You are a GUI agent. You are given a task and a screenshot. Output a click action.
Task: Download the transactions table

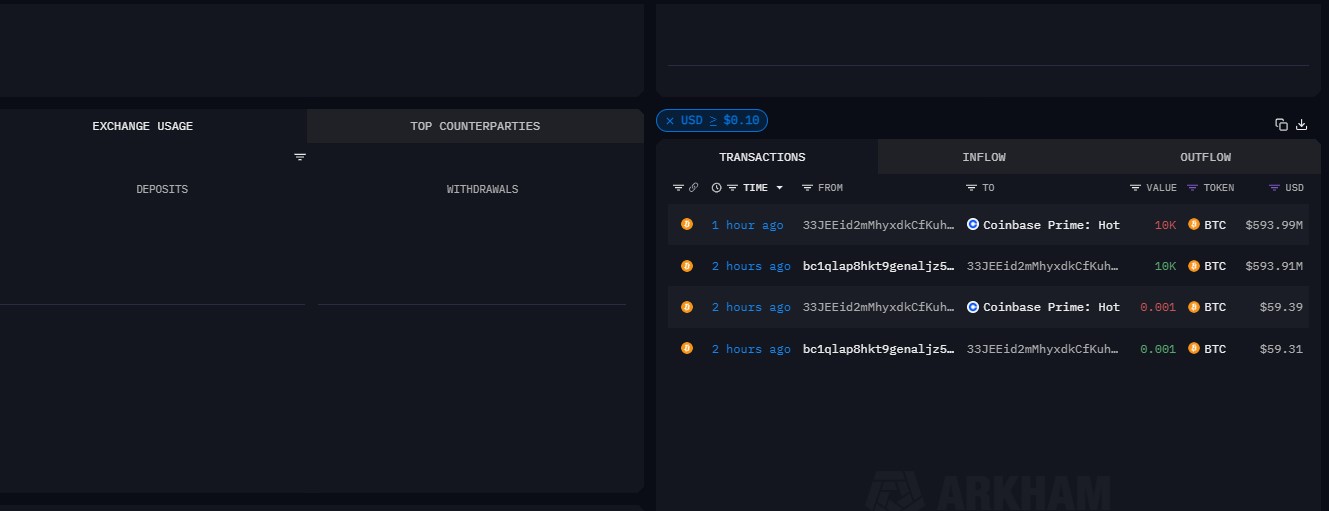[1302, 125]
